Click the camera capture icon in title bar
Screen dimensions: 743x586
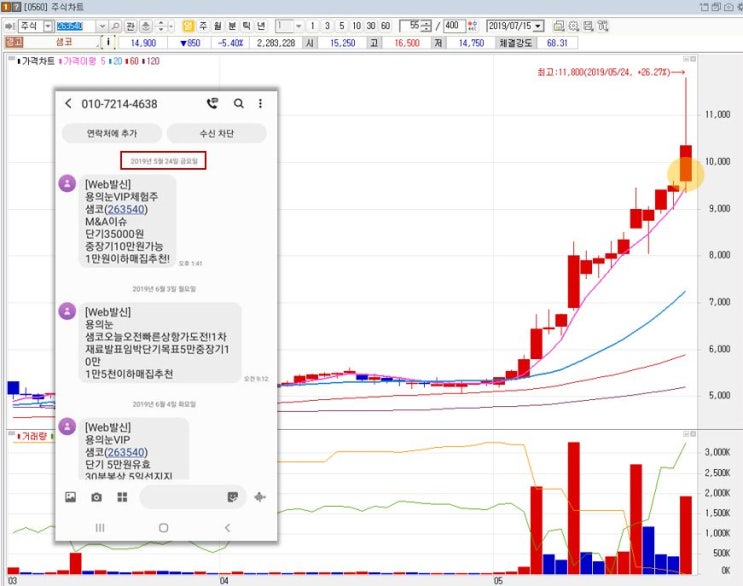(x=728, y=7)
